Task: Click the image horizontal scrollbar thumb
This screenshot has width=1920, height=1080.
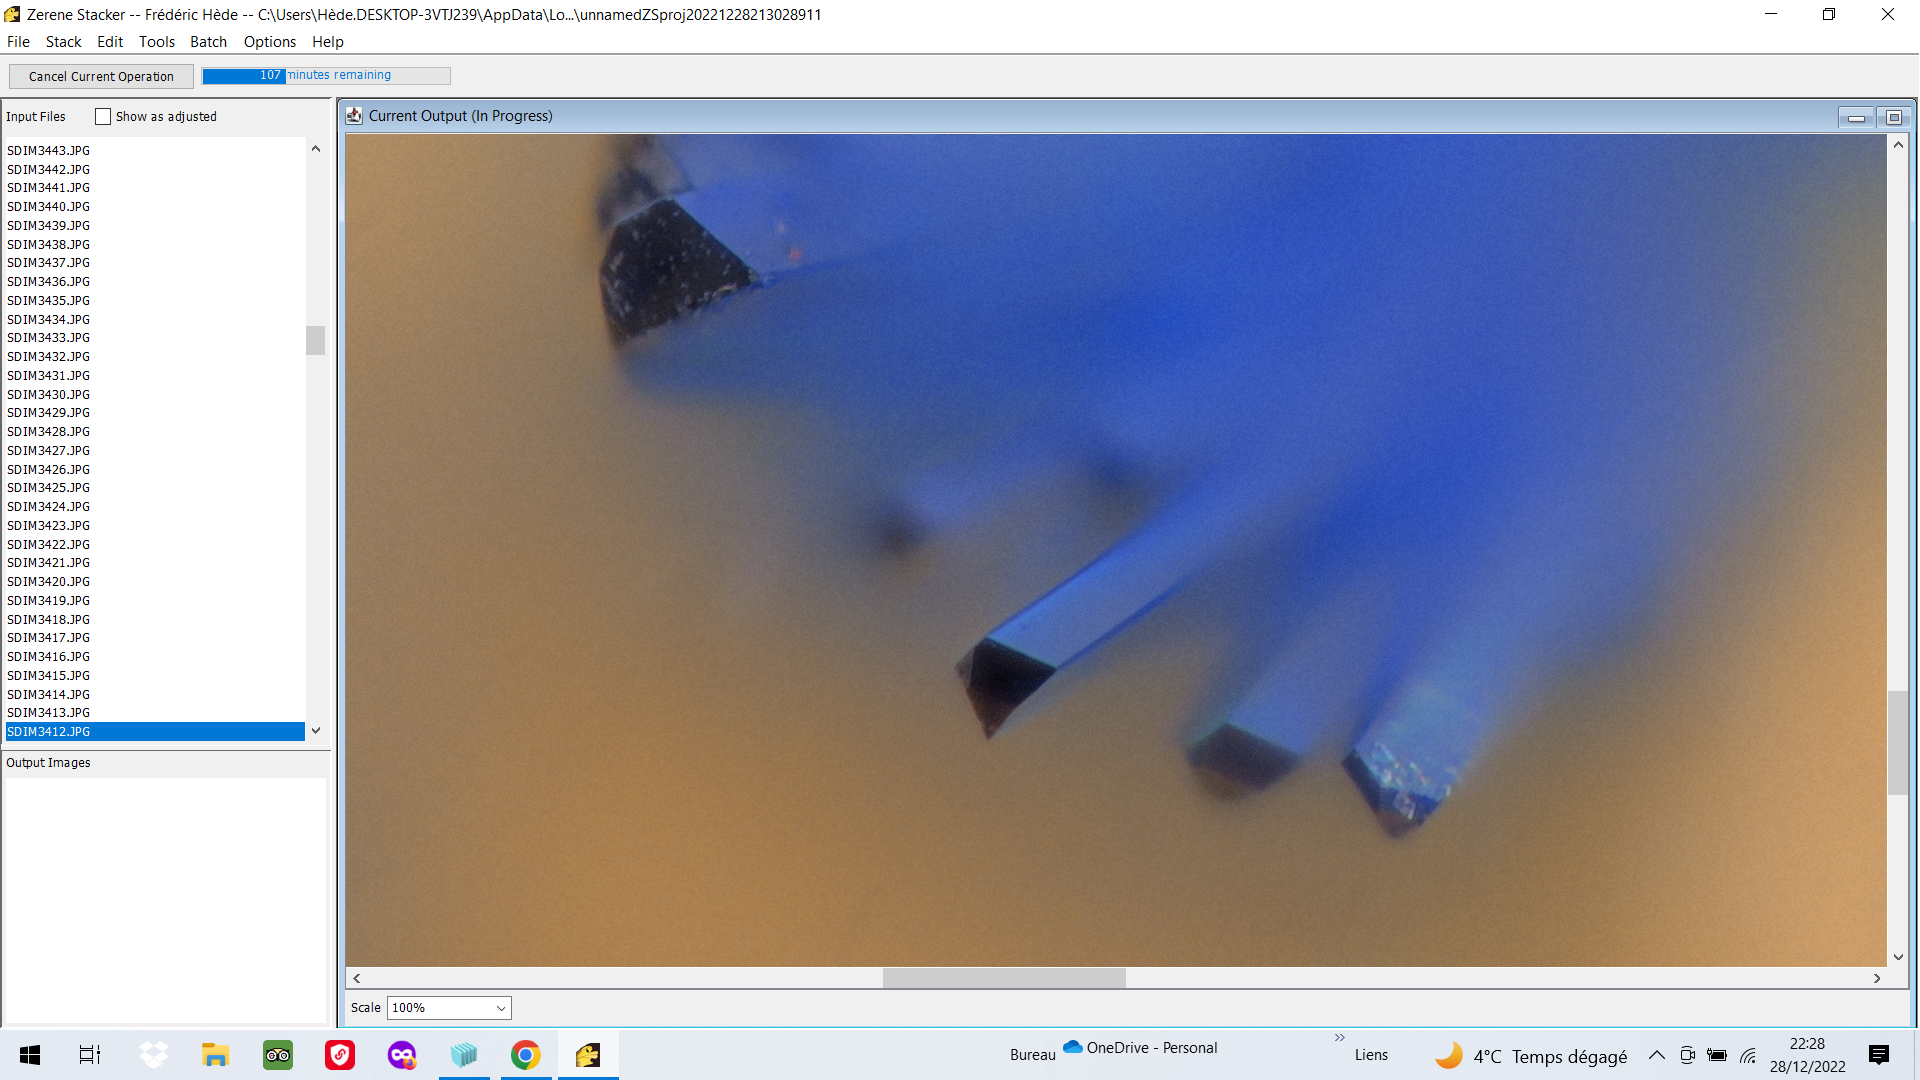Action: [1004, 978]
